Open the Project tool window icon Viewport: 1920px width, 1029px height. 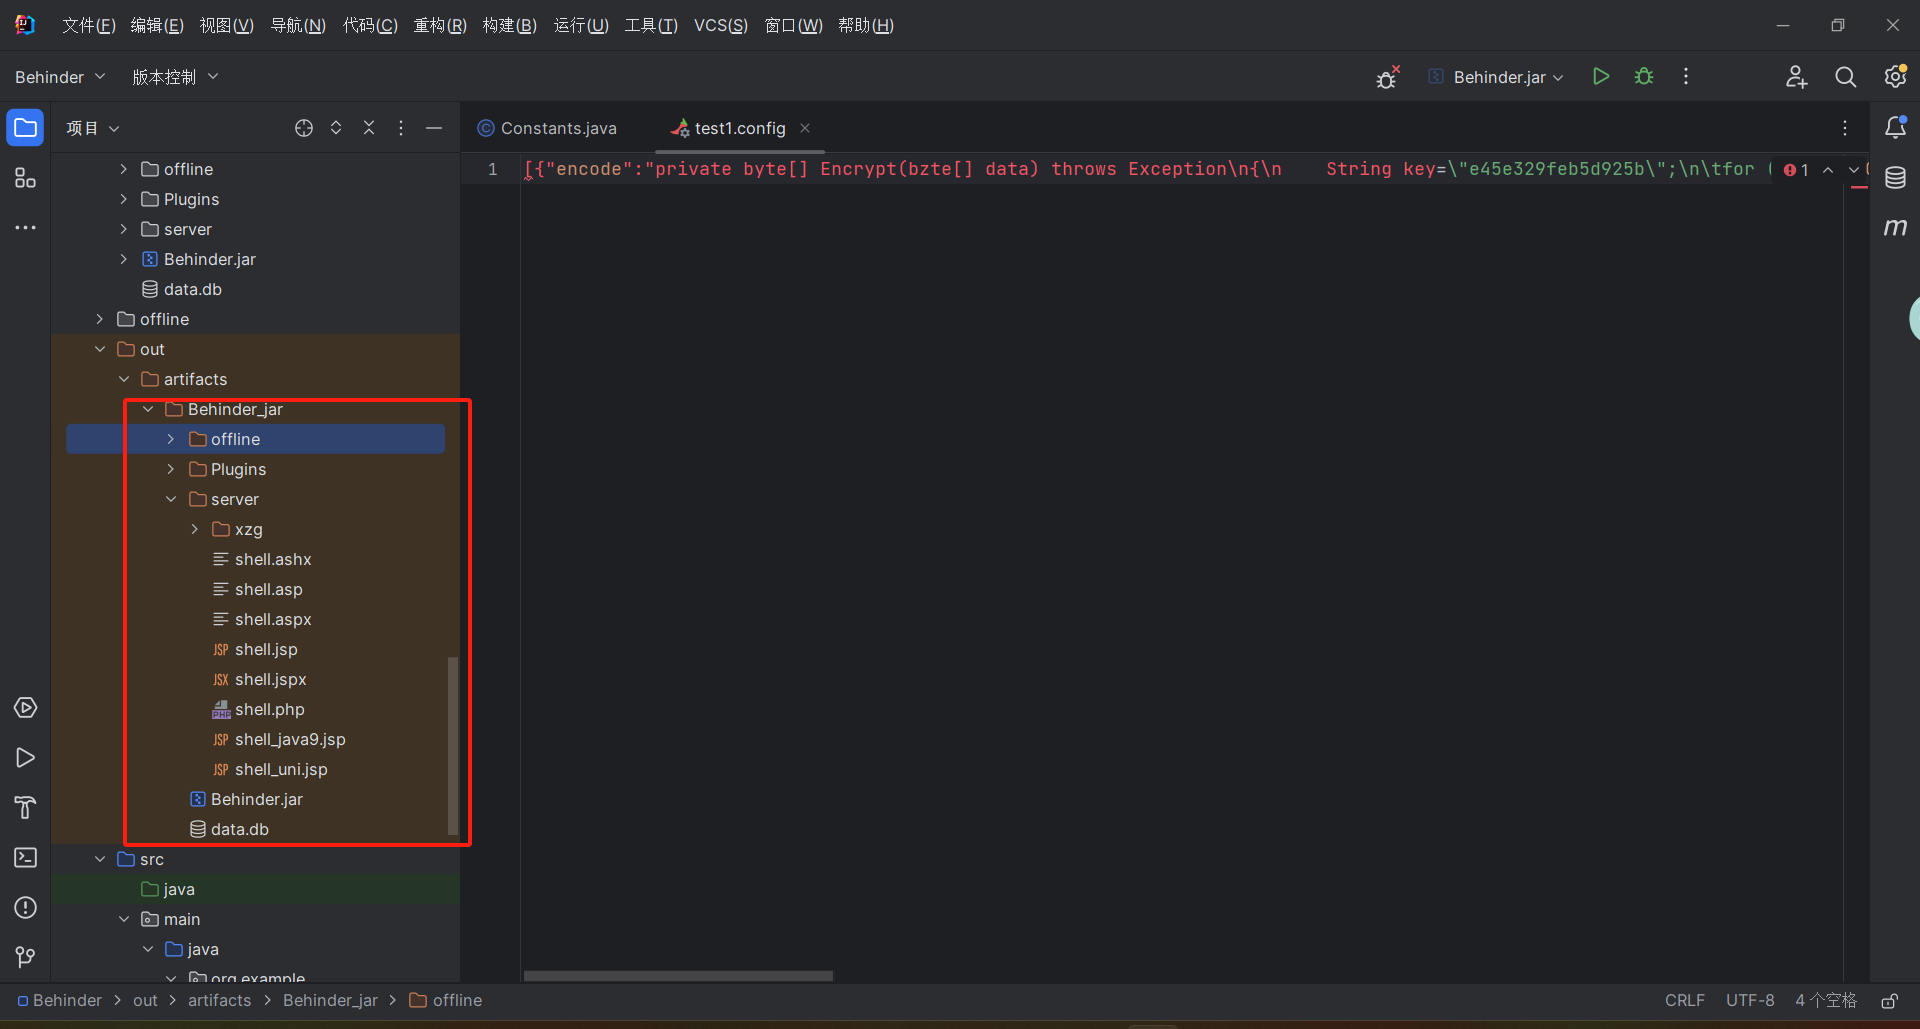tap(25, 128)
